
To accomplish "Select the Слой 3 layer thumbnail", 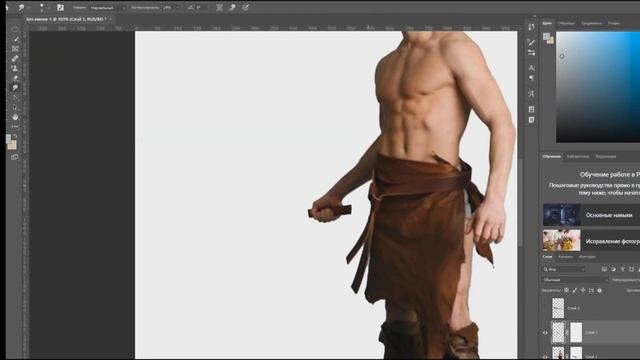I will click(x=558, y=308).
